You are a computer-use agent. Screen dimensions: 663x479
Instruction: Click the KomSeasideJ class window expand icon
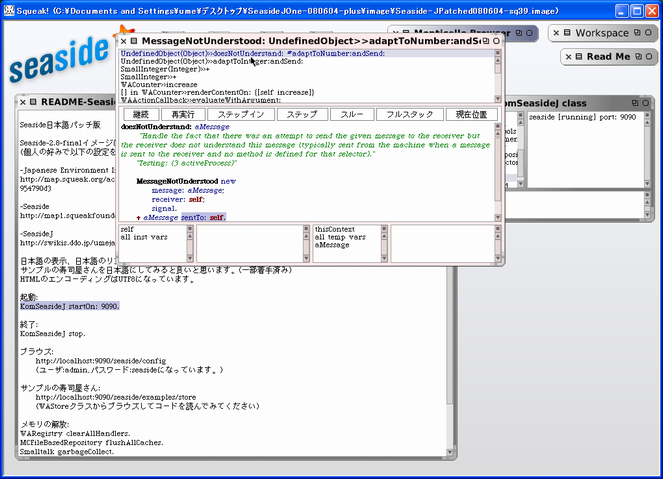click(x=635, y=103)
